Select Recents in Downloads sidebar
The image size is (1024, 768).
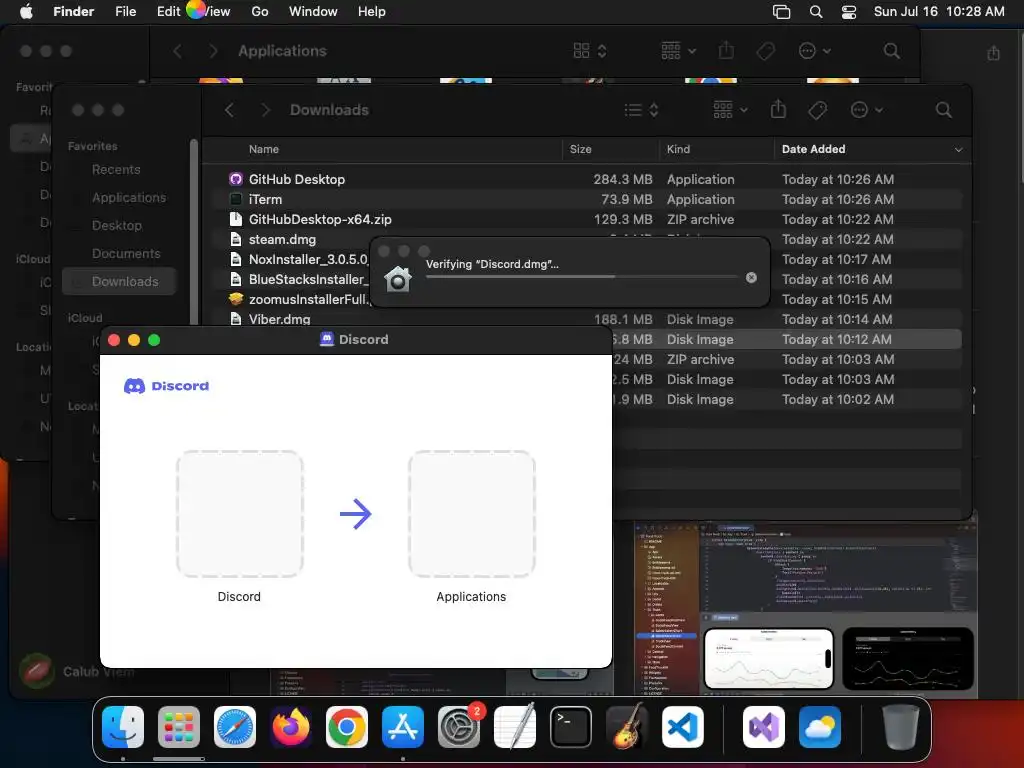pos(116,170)
